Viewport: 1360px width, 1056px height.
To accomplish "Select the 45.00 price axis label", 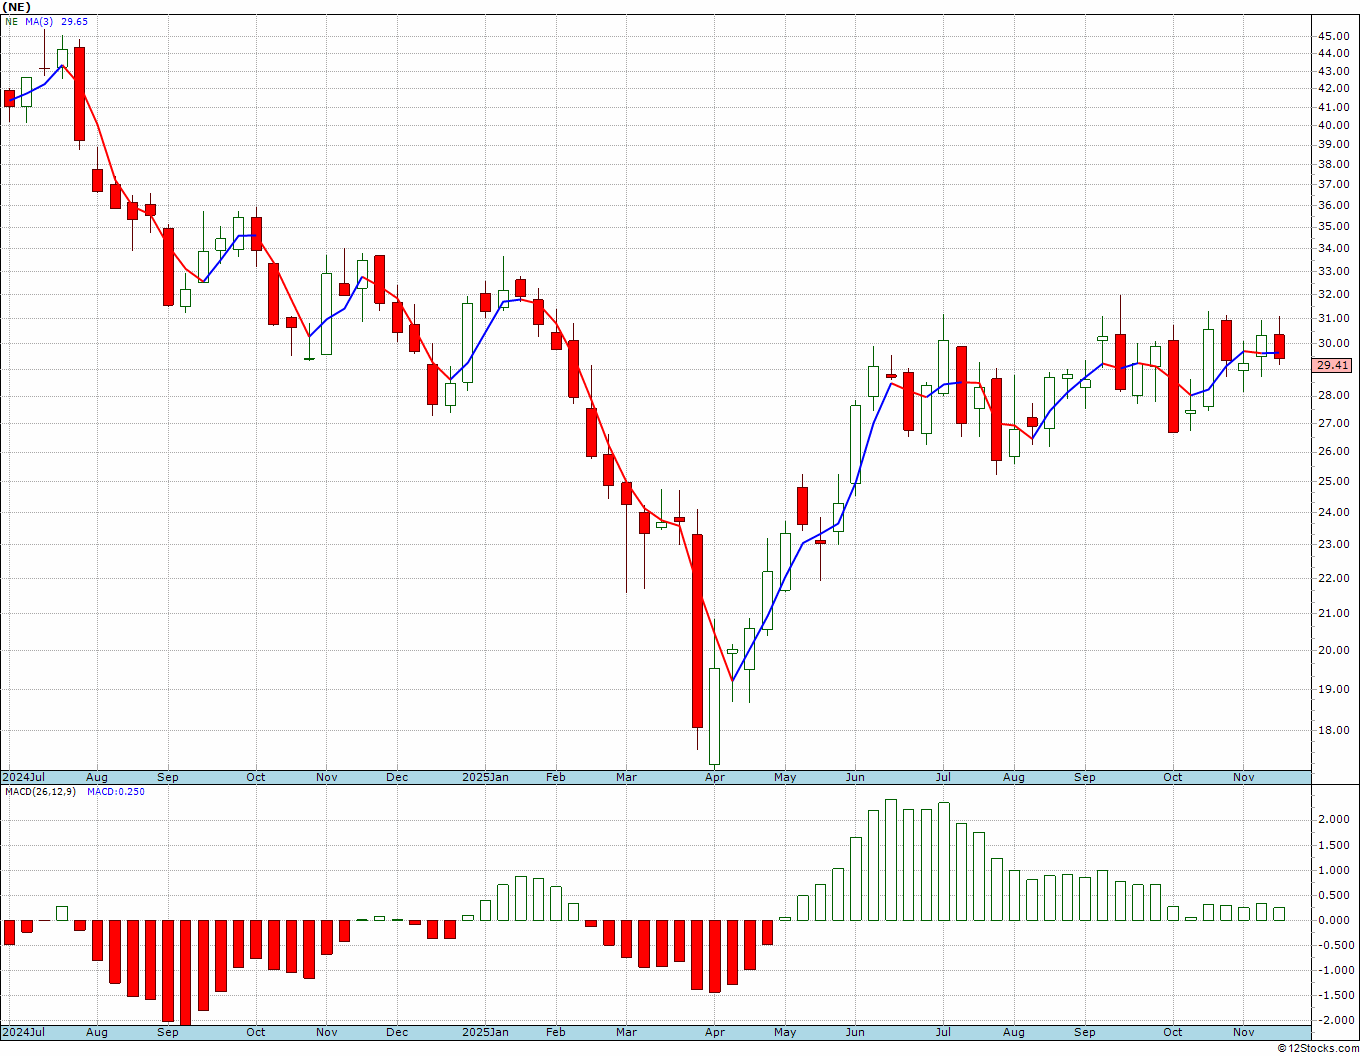I will (x=1333, y=36).
